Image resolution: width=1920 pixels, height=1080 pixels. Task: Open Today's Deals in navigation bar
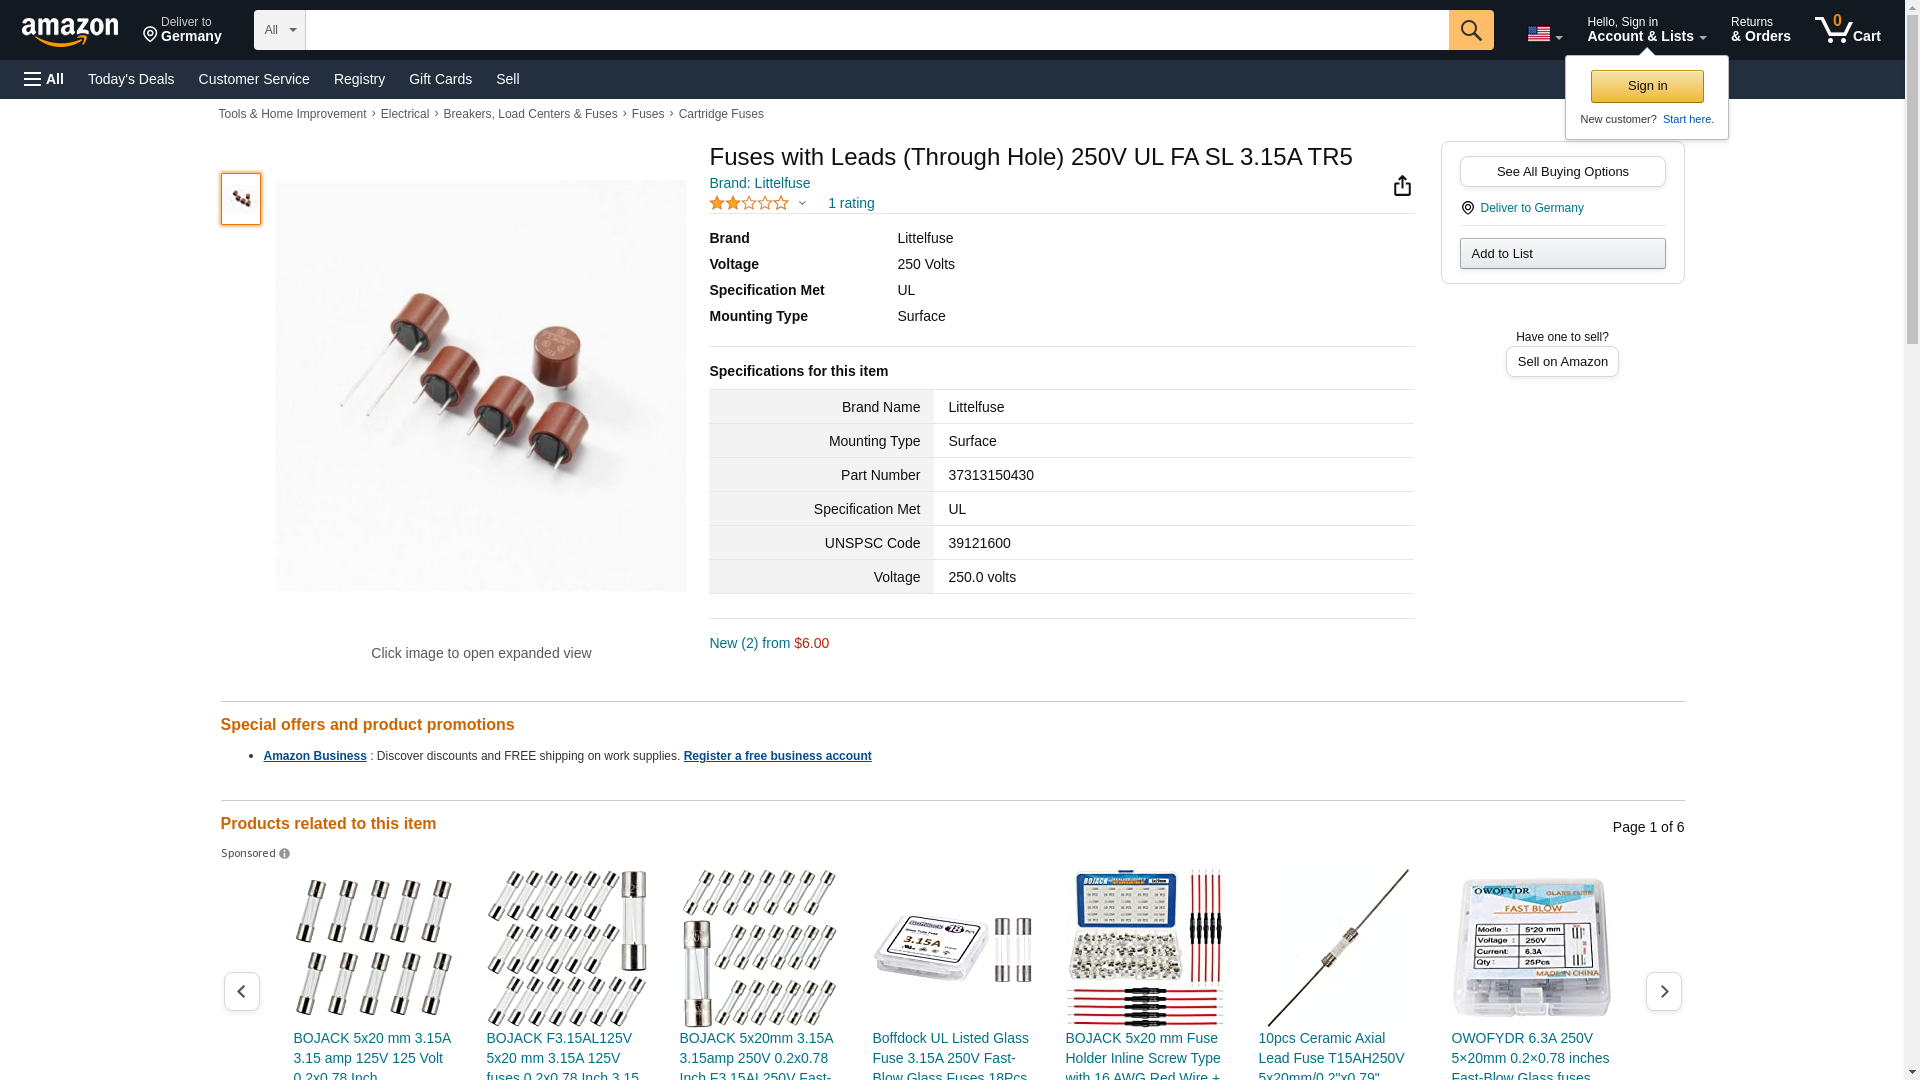tap(131, 79)
